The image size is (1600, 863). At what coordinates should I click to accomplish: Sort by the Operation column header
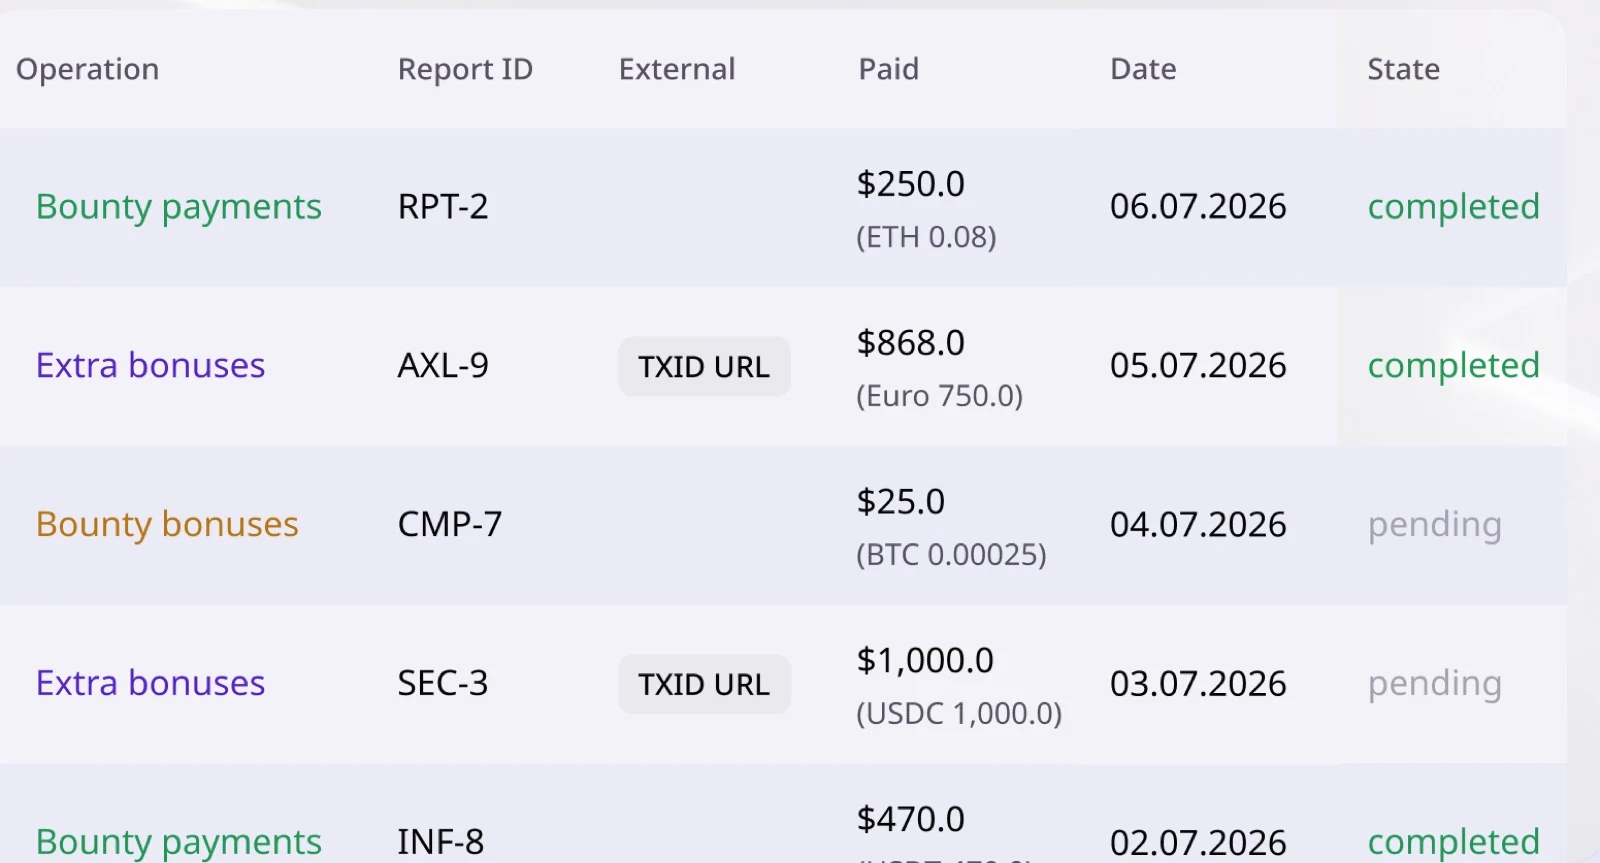(88, 69)
